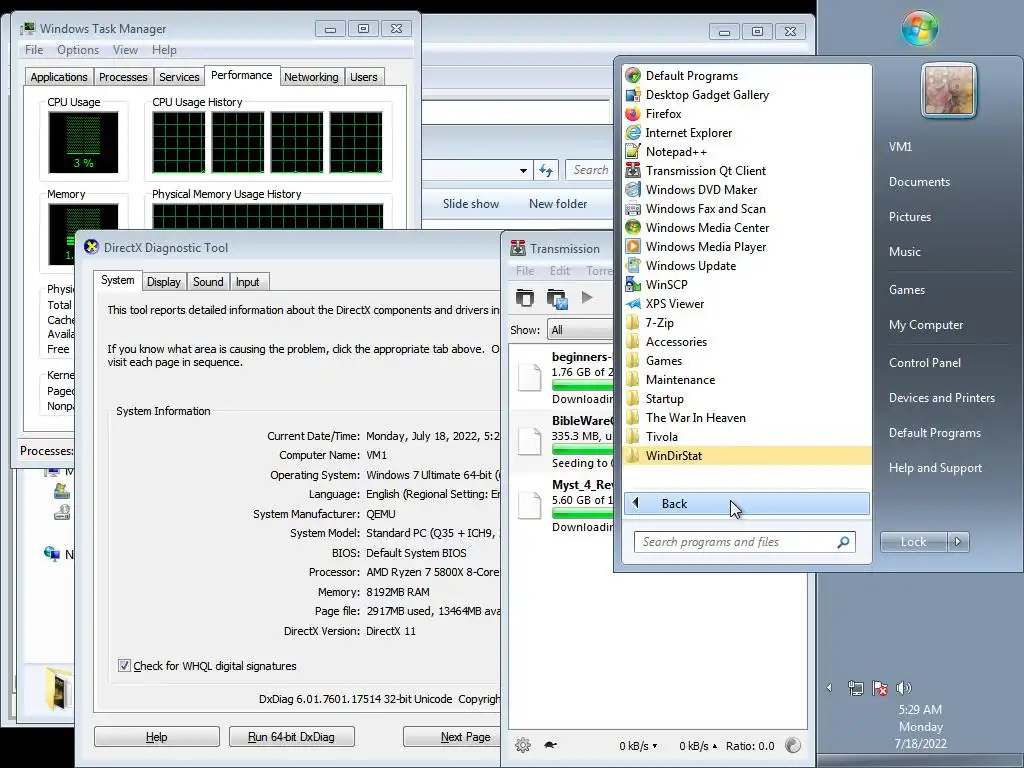This screenshot has width=1024, height=768.
Task: Open the Options menu in Task Manager
Action: [x=78, y=50]
